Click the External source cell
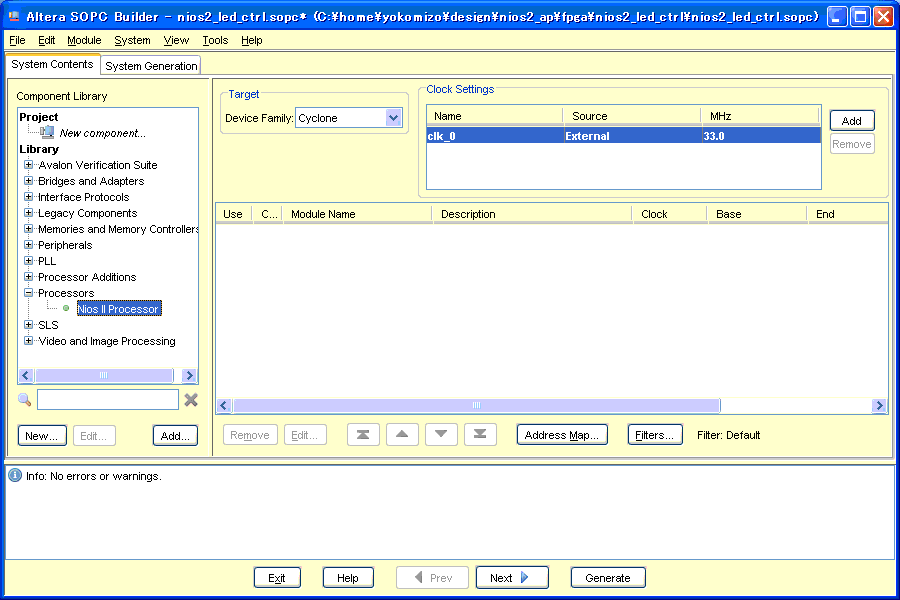The width and height of the screenshot is (900, 600). pos(633,136)
